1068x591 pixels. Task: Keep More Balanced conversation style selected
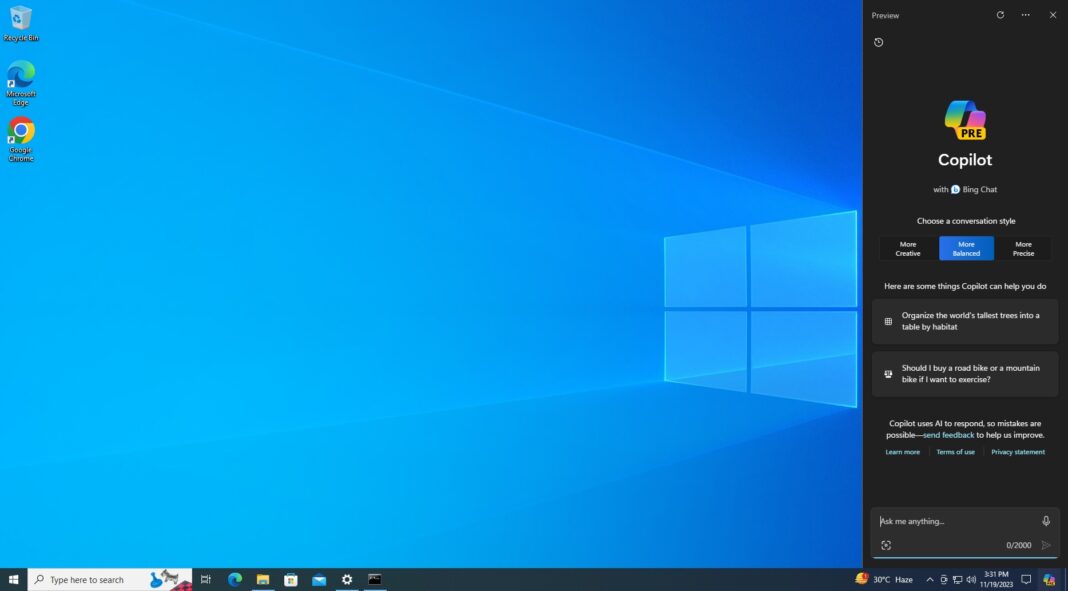click(x=965, y=248)
